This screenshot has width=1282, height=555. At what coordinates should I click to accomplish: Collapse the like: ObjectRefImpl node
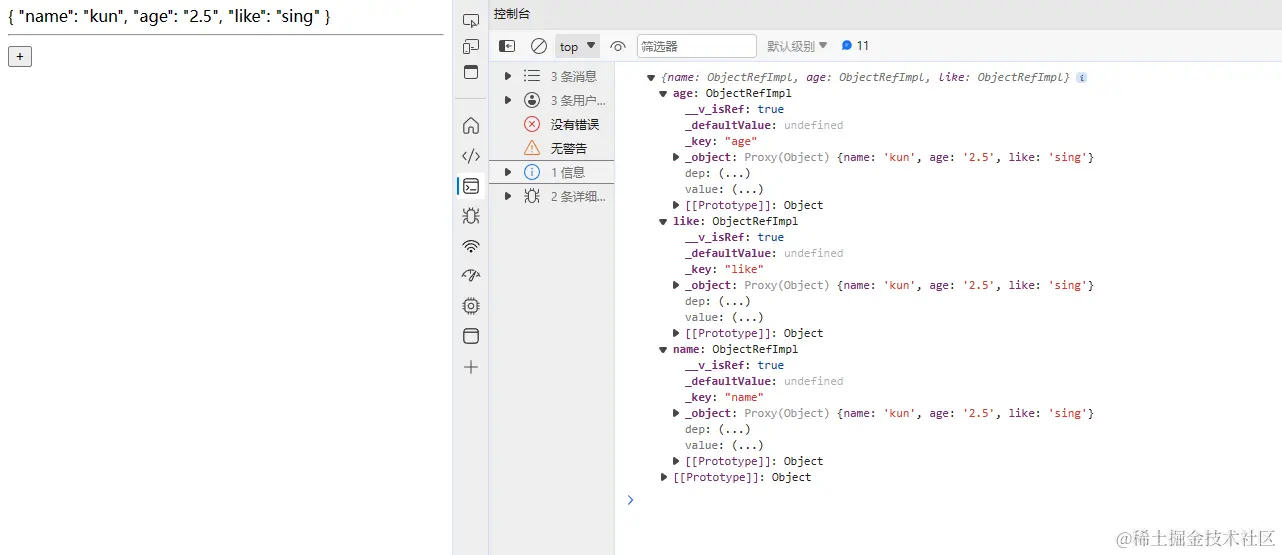pyautogui.click(x=663, y=221)
